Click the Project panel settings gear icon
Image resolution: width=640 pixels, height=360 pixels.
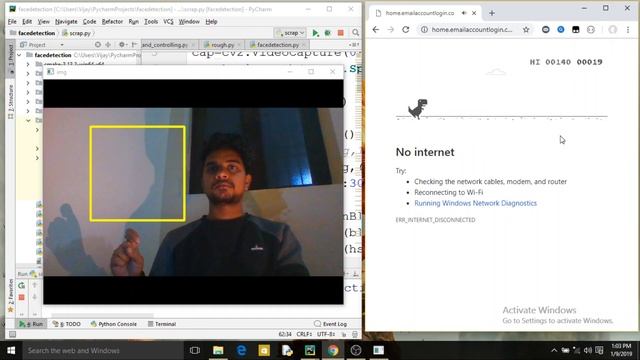[x=122, y=44]
